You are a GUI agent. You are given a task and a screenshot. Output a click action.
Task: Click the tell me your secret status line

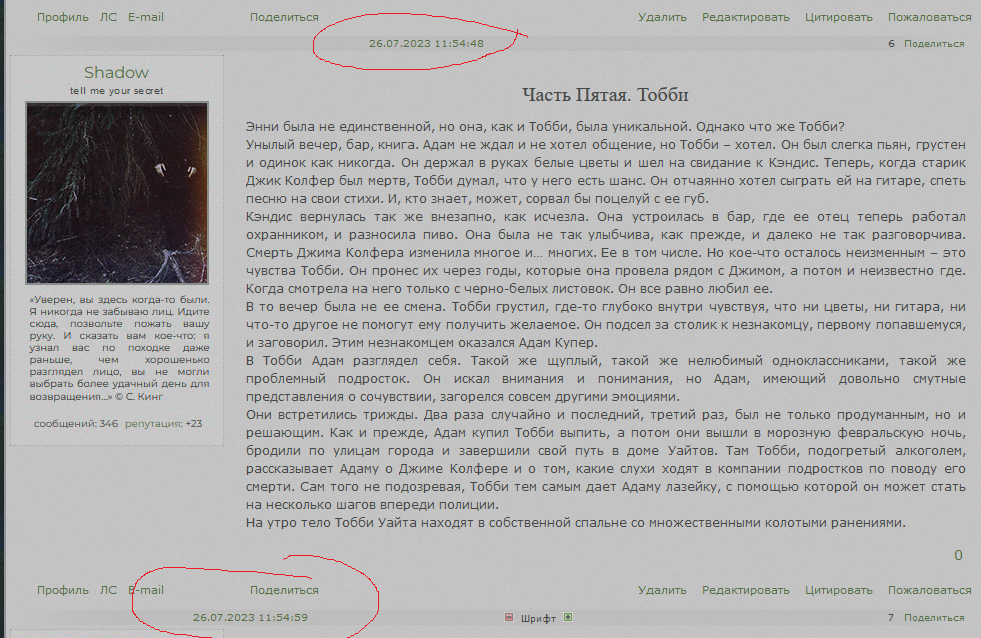tap(116, 91)
